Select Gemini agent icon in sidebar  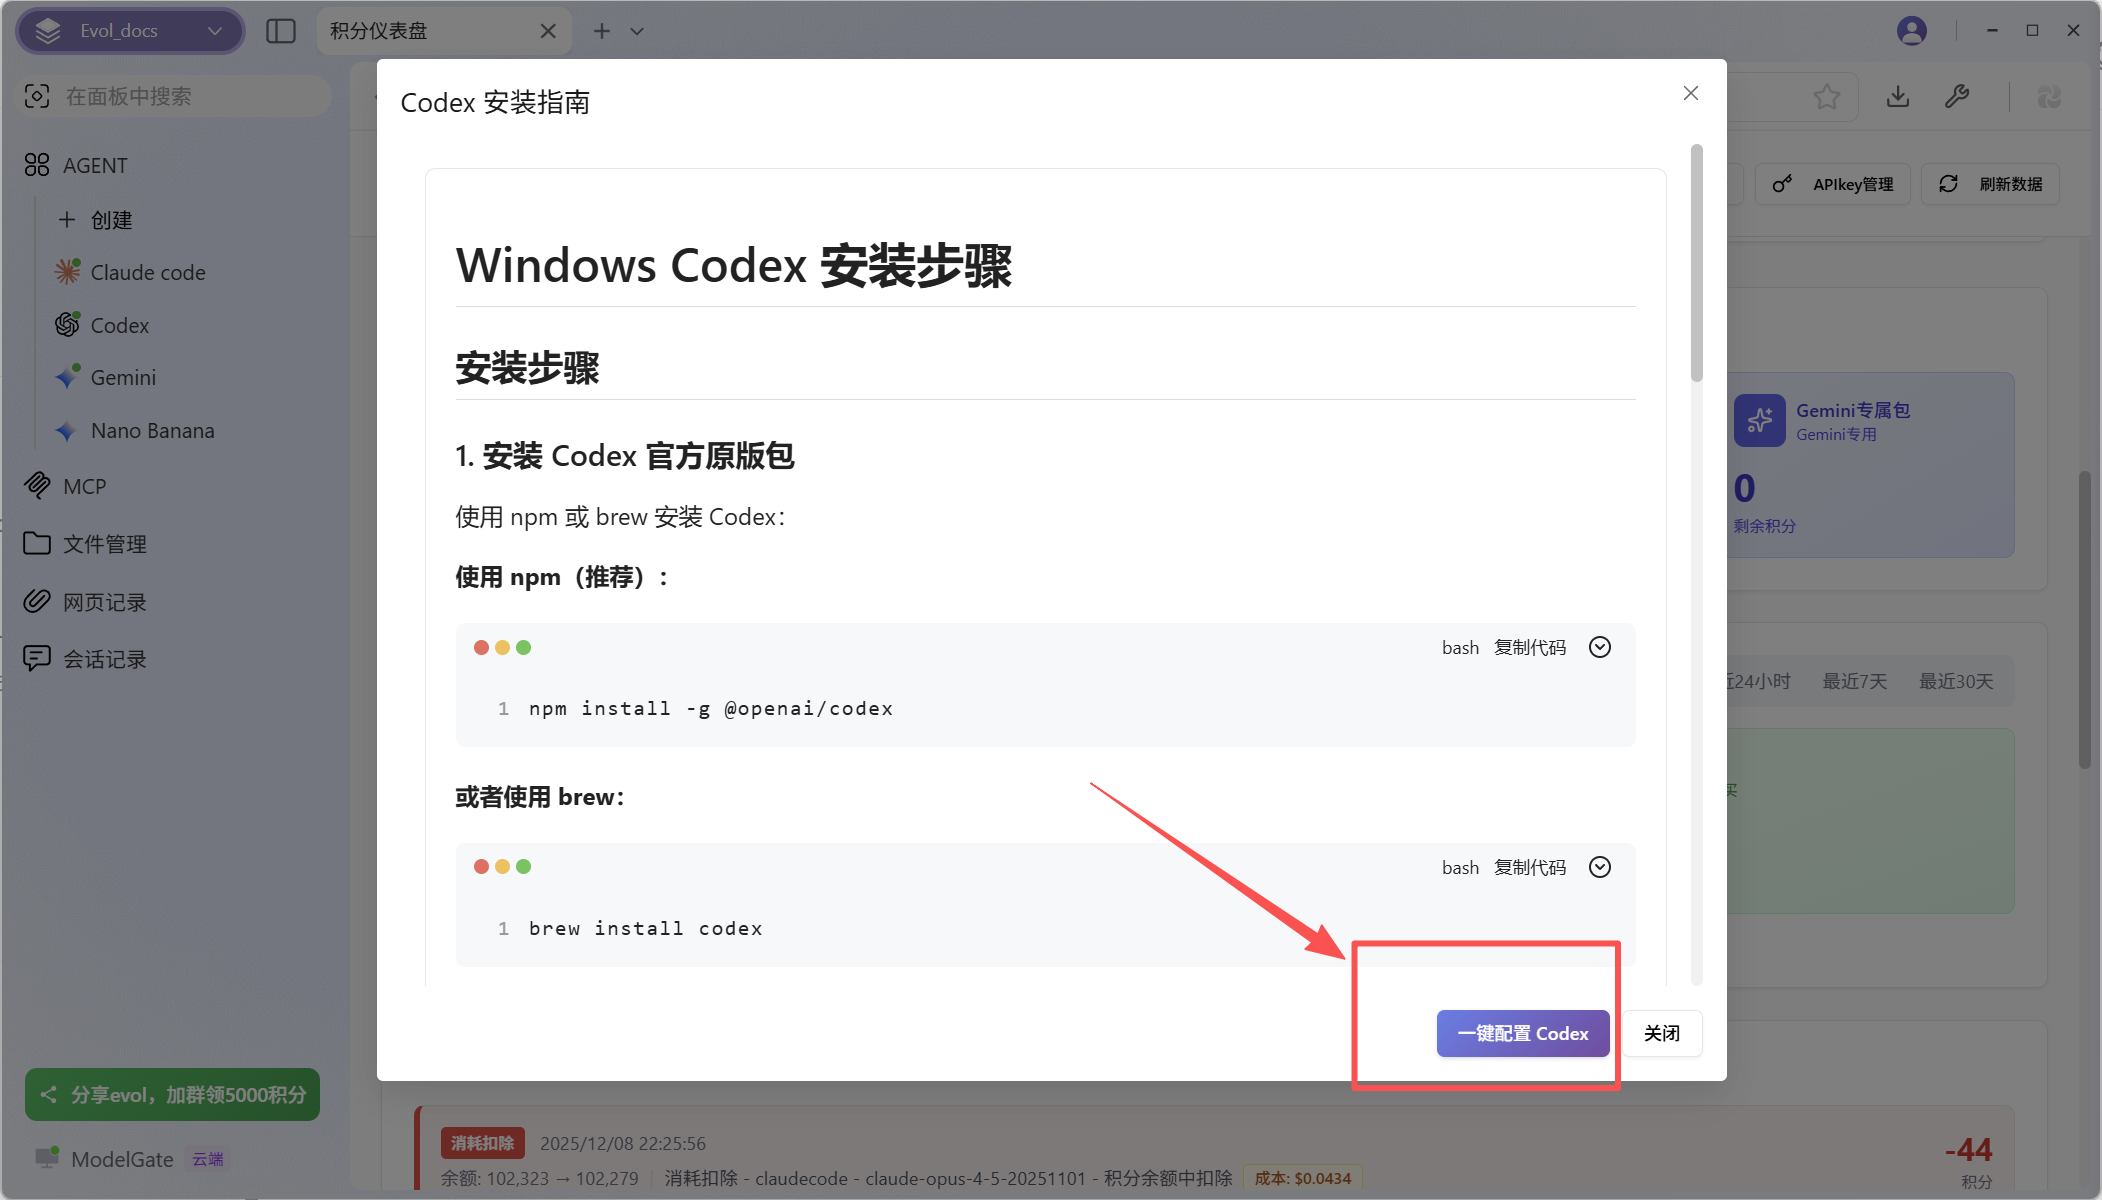pyautogui.click(x=67, y=377)
